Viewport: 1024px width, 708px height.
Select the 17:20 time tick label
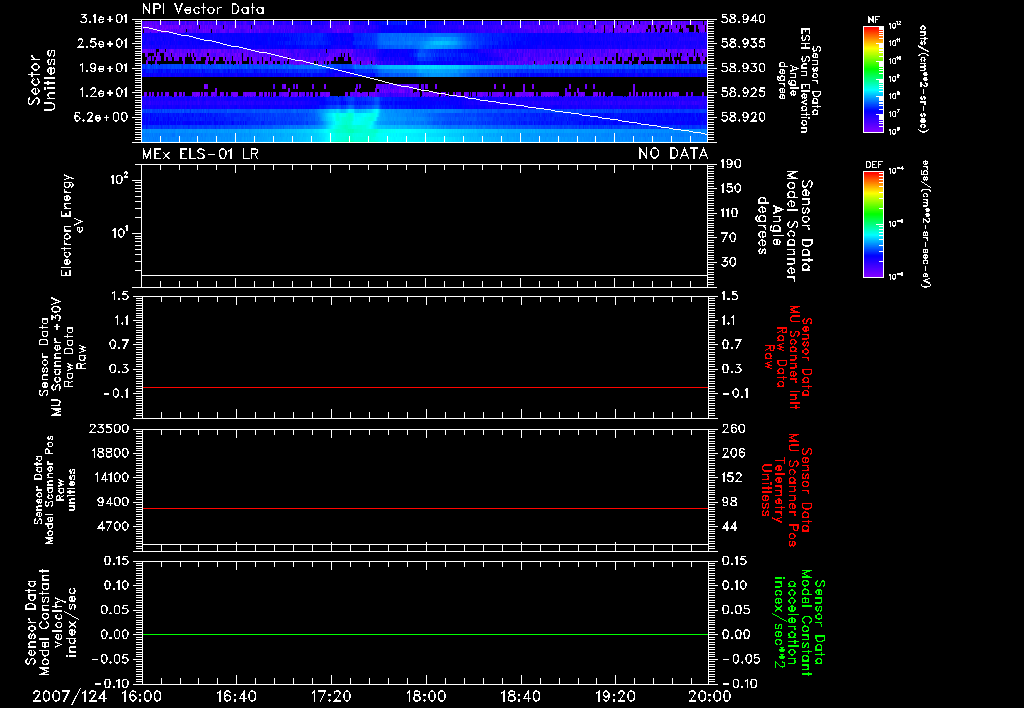pos(331,696)
